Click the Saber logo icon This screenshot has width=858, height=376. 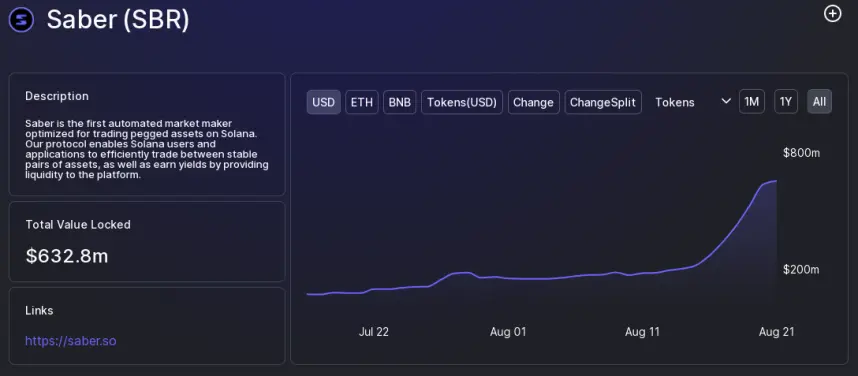coord(21,20)
